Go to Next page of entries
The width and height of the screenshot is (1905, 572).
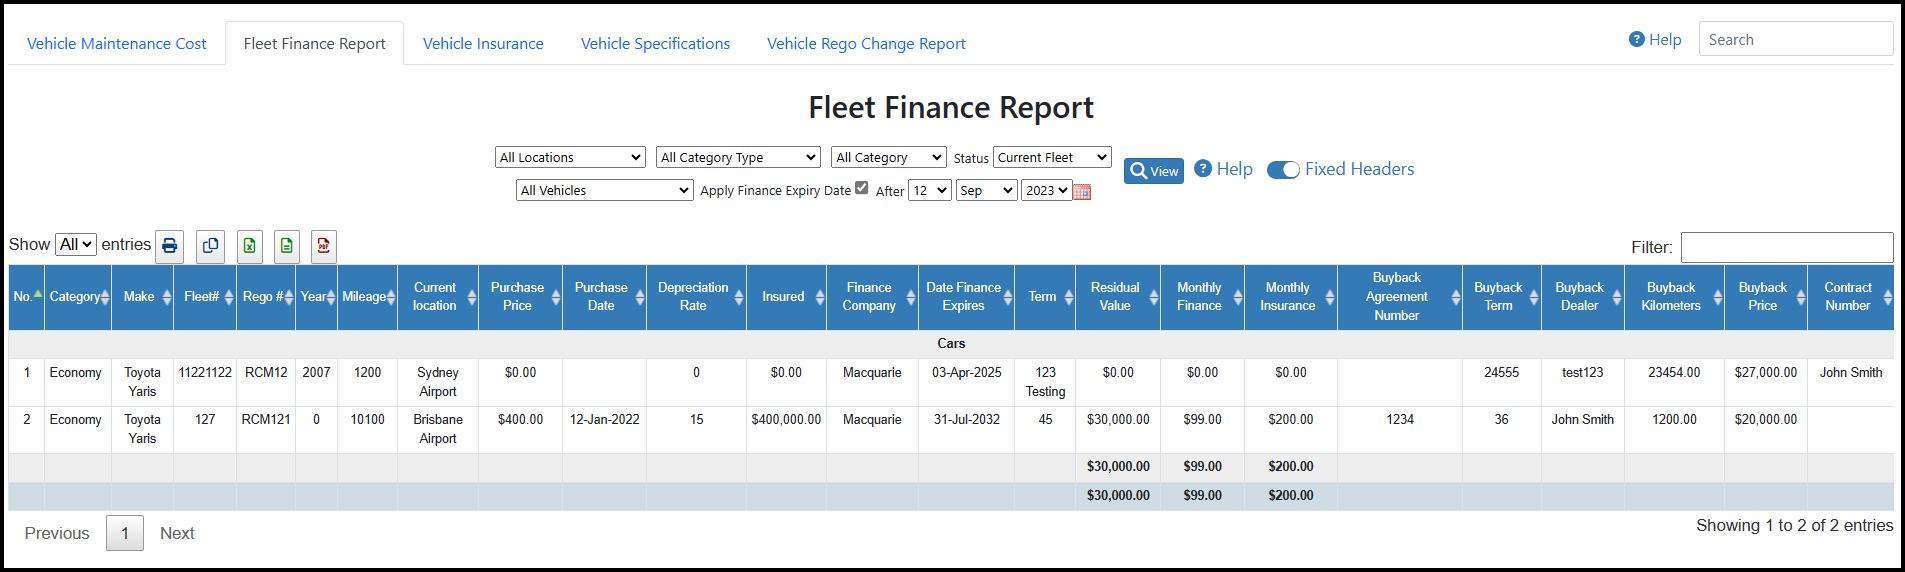tap(177, 533)
